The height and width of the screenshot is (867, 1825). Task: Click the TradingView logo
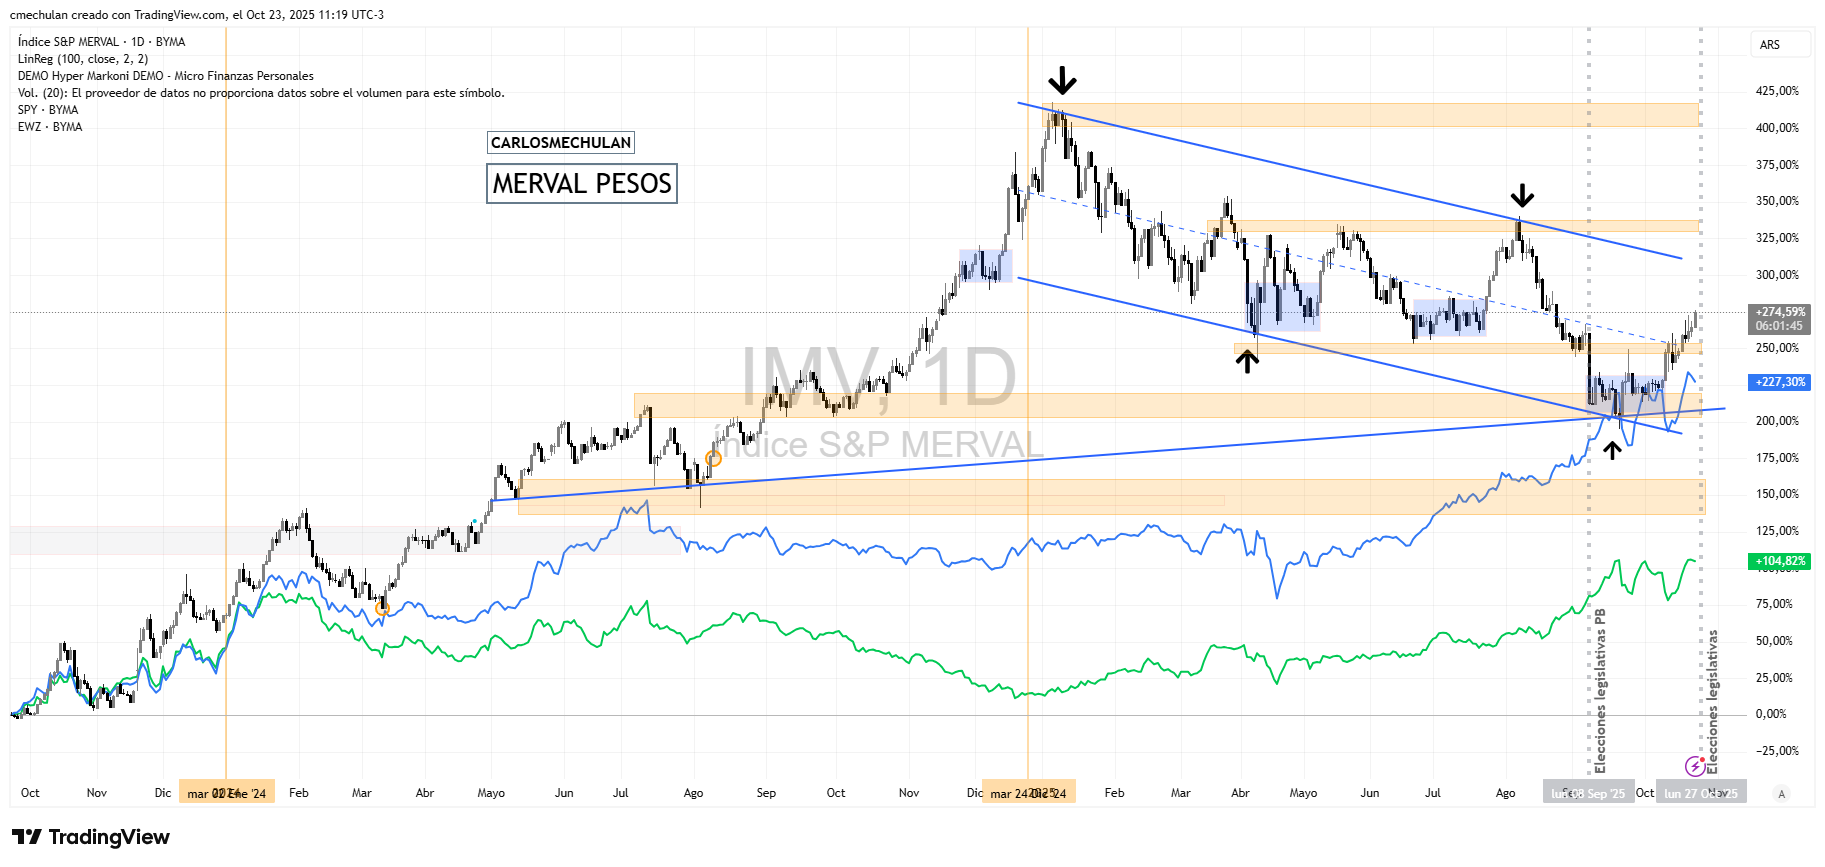[91, 837]
